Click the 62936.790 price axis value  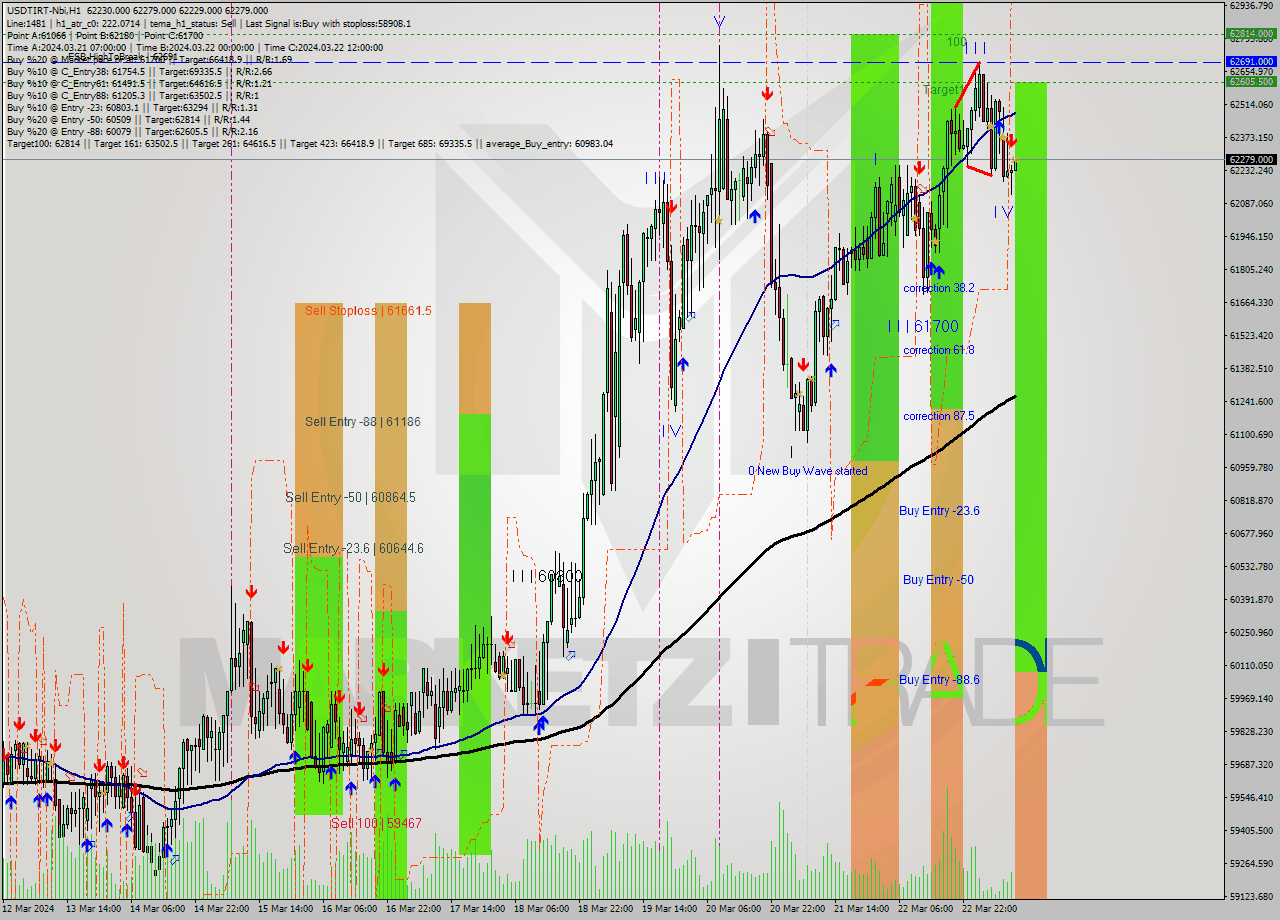[1251, 5]
